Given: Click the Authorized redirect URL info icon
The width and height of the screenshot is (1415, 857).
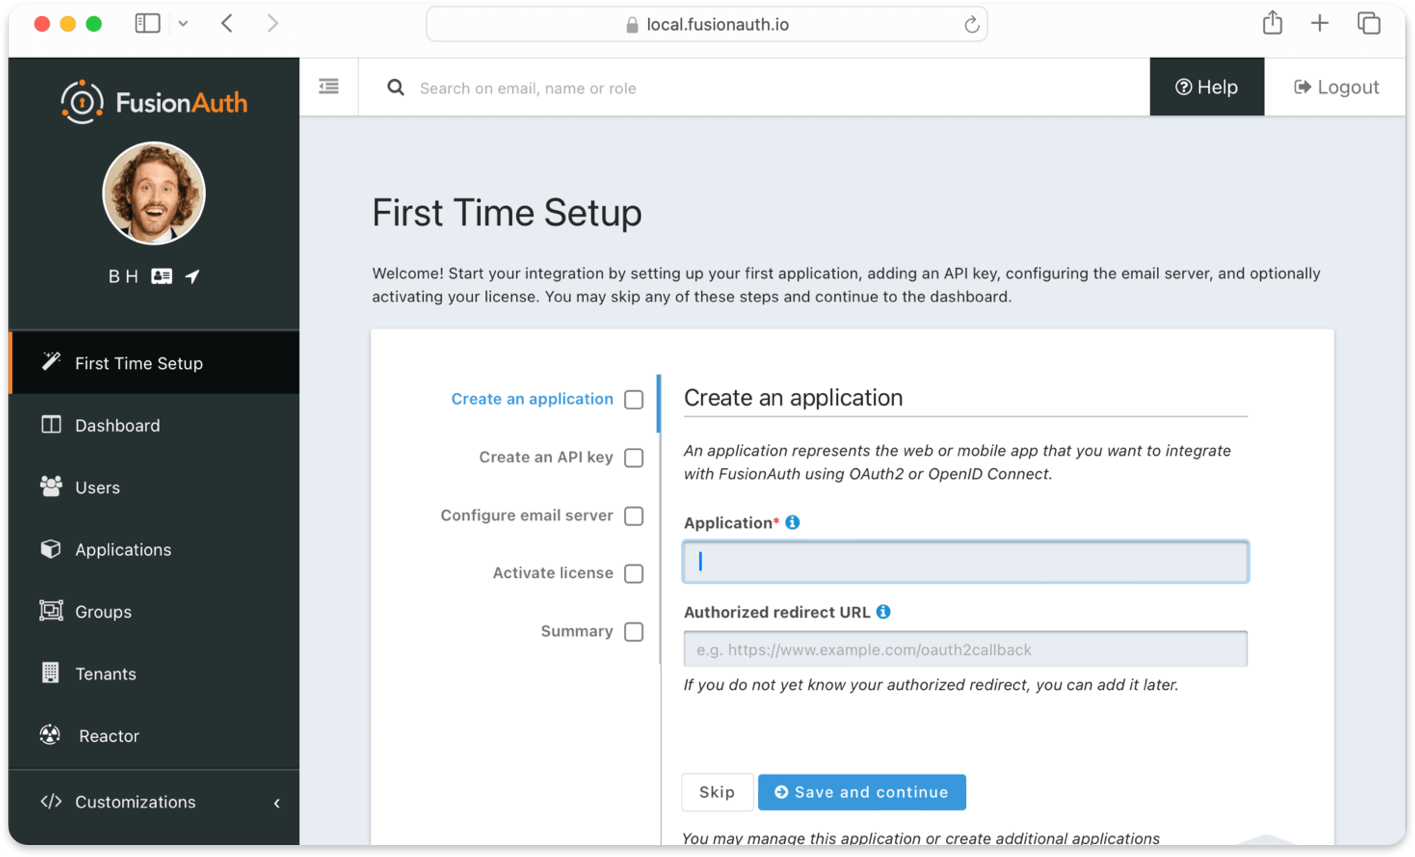Looking at the screenshot, I should 883,612.
